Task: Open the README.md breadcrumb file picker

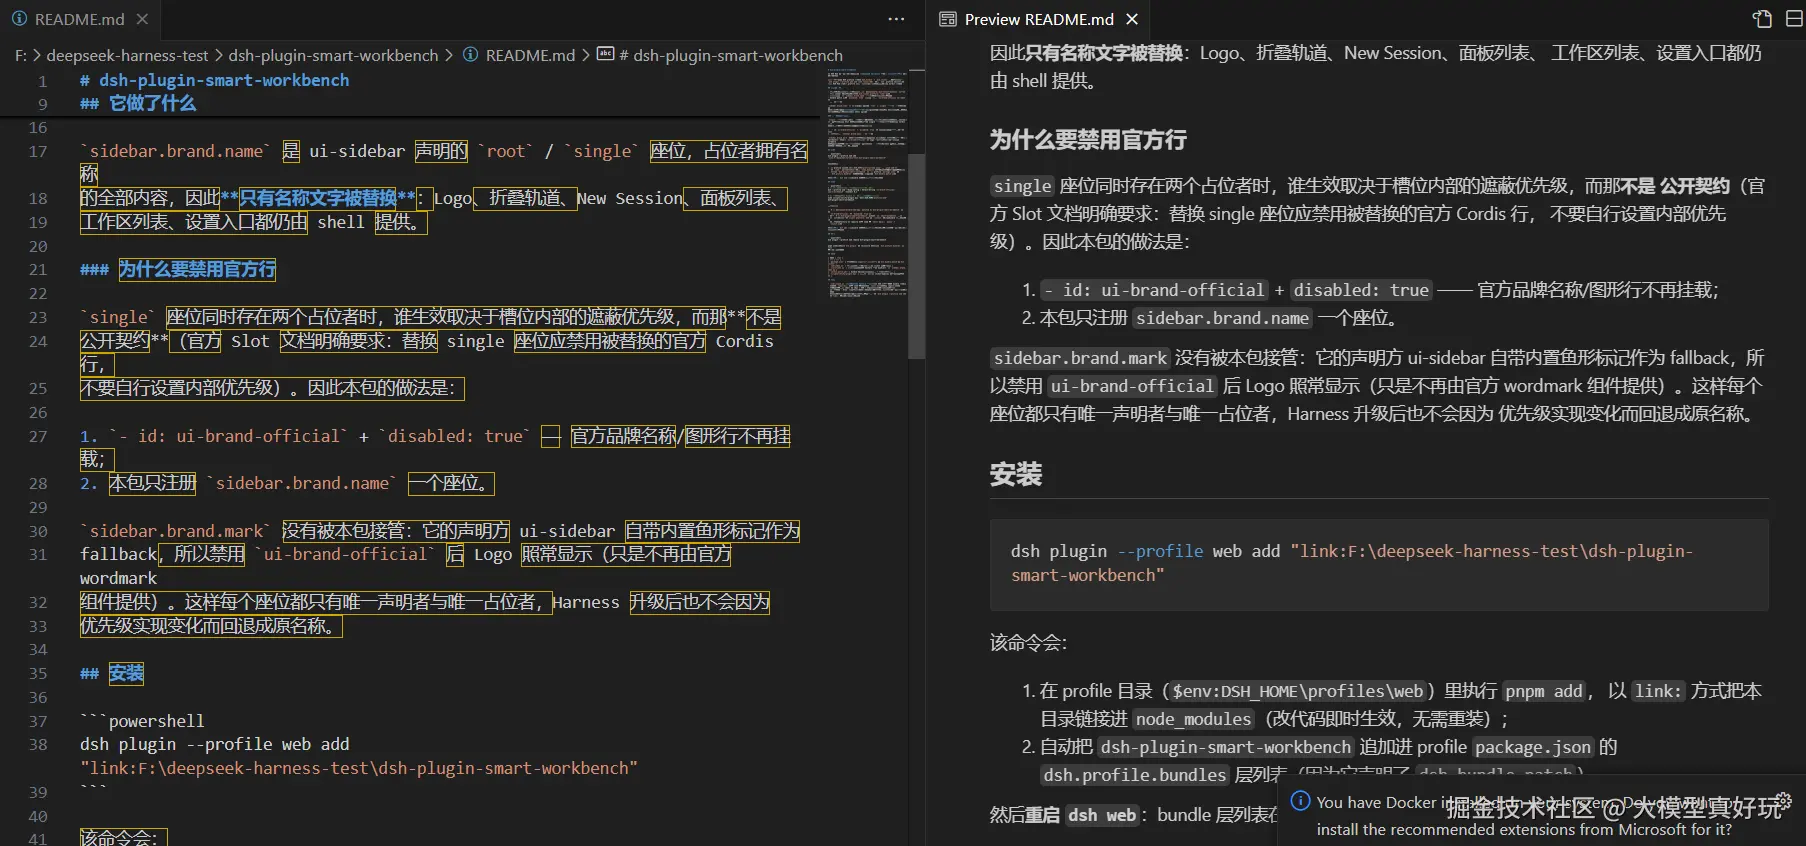Action: pos(530,55)
